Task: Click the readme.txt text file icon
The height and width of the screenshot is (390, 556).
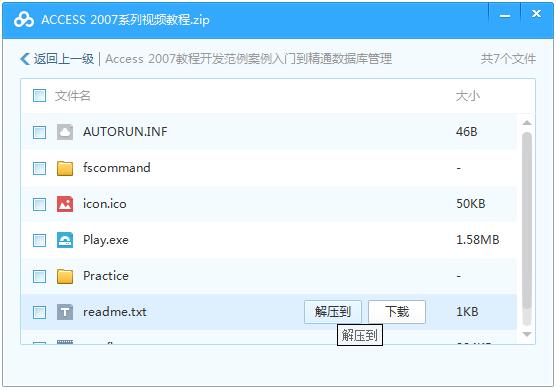Action: pyautogui.click(x=65, y=312)
